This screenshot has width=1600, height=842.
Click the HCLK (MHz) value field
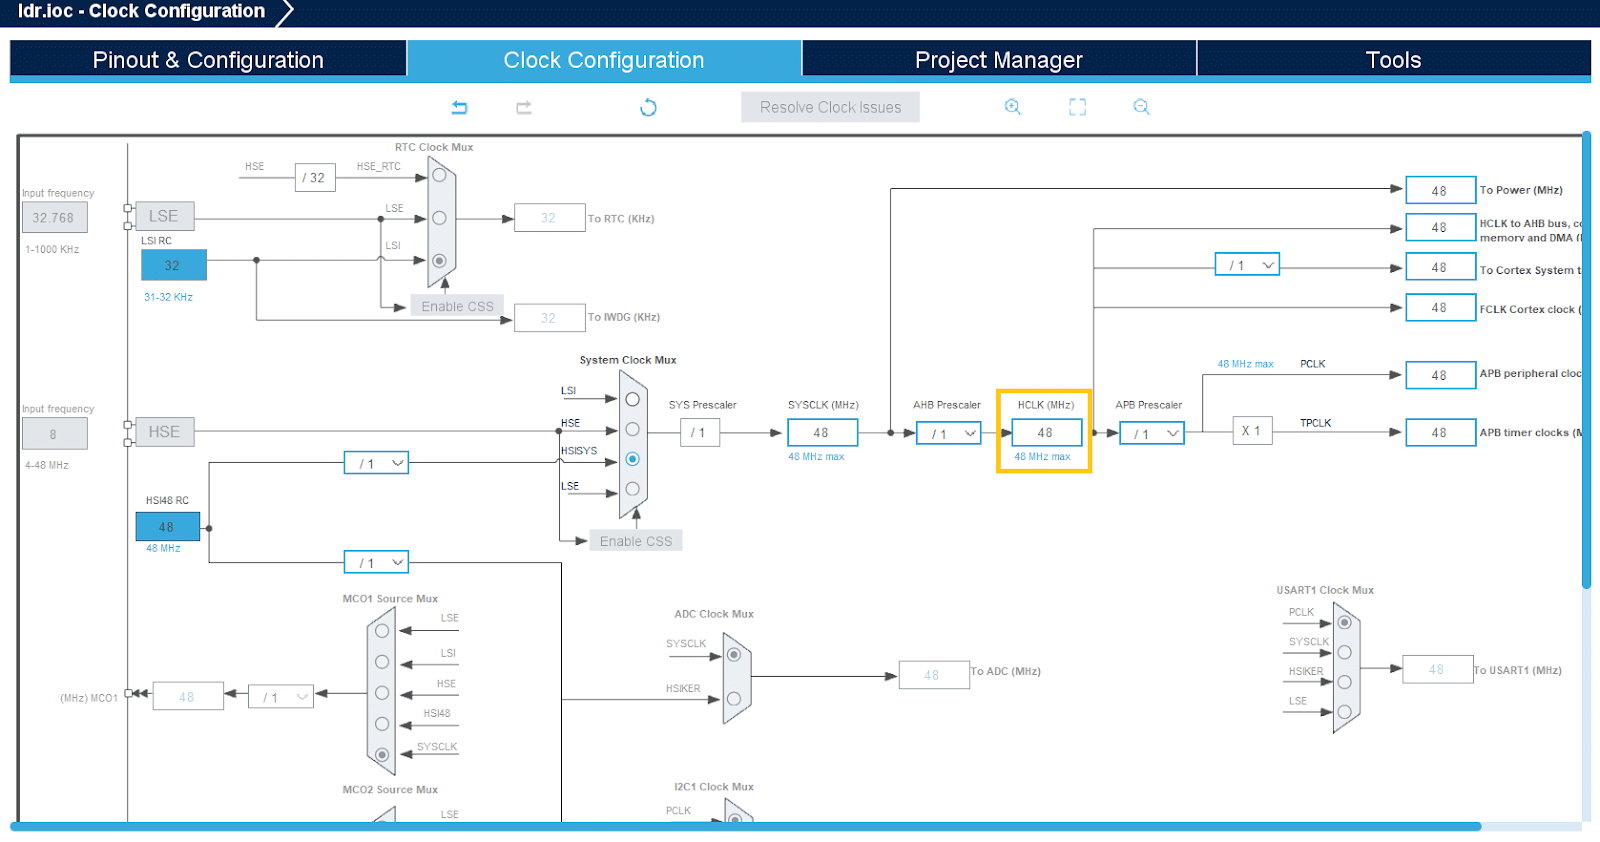click(x=1046, y=433)
